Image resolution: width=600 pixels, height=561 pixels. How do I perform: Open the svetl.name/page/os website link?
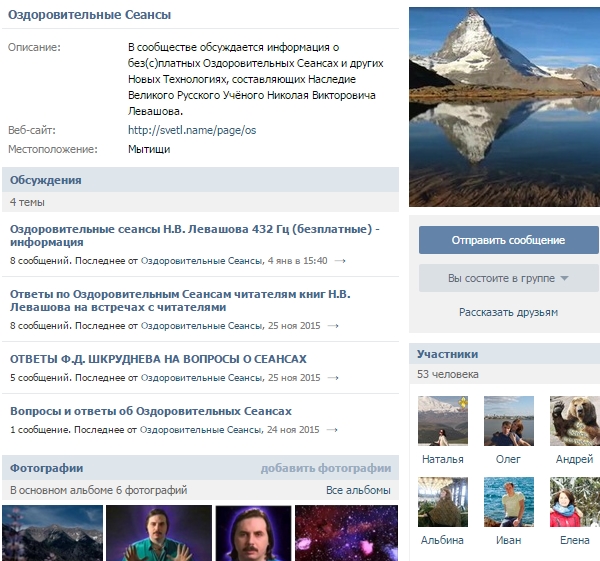click(192, 130)
